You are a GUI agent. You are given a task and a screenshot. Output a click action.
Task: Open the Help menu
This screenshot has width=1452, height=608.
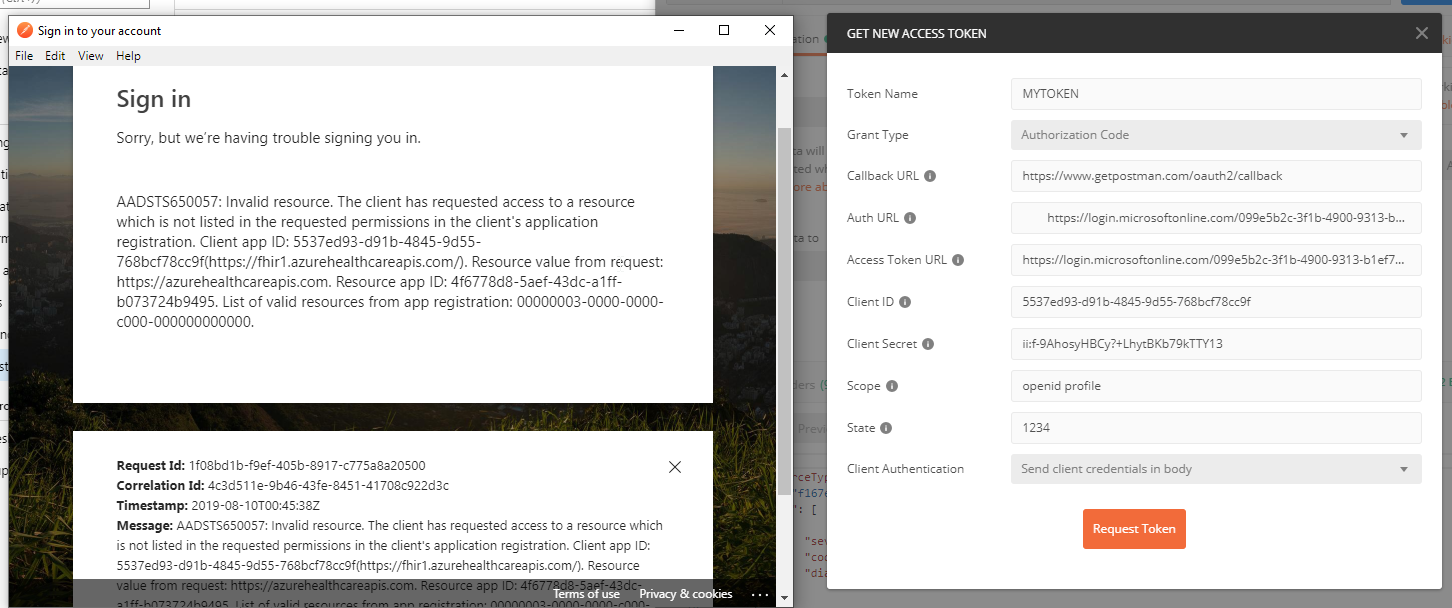[x=128, y=55]
